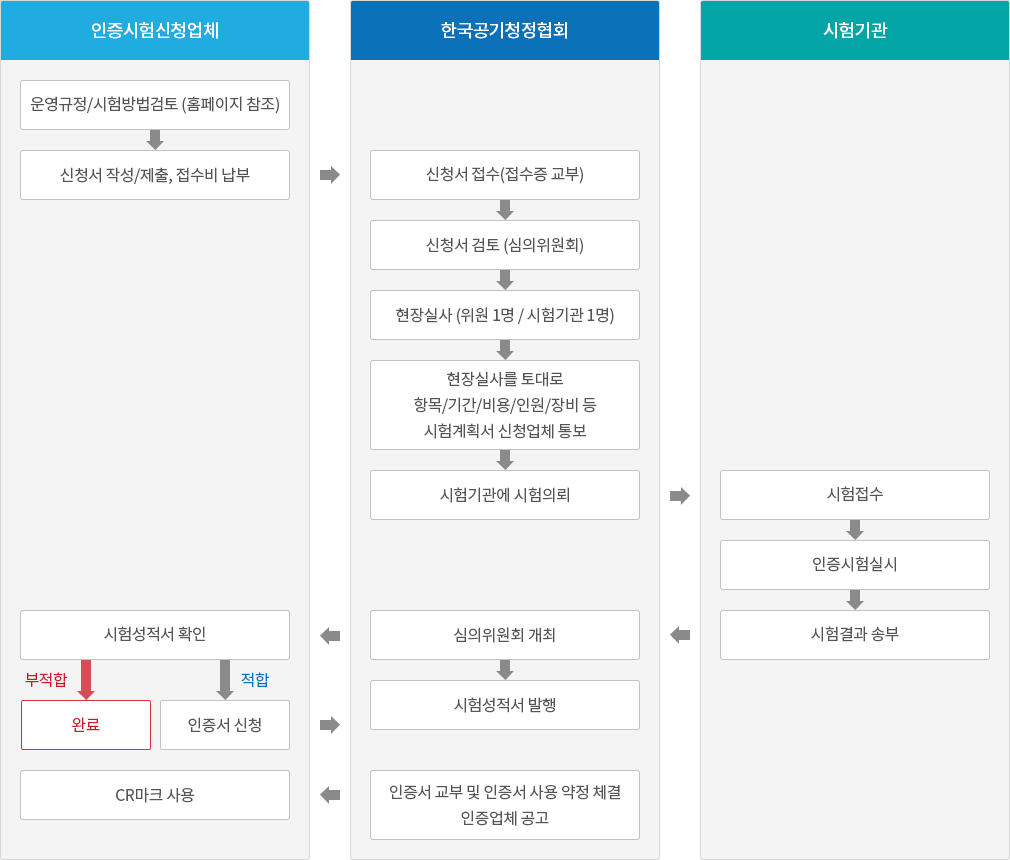The height and width of the screenshot is (860, 1010).
Task: Click the blue 적합 label
Action: (x=254, y=680)
